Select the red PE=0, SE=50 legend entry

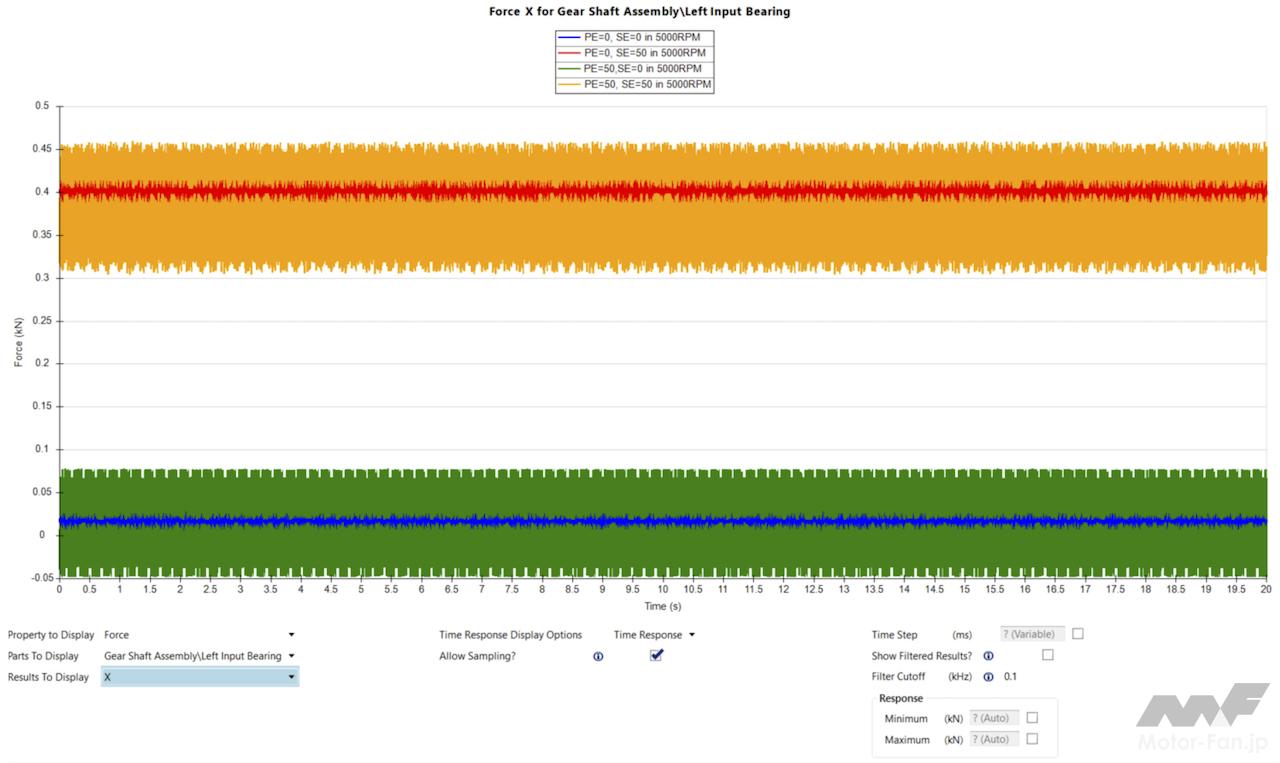(x=635, y=53)
